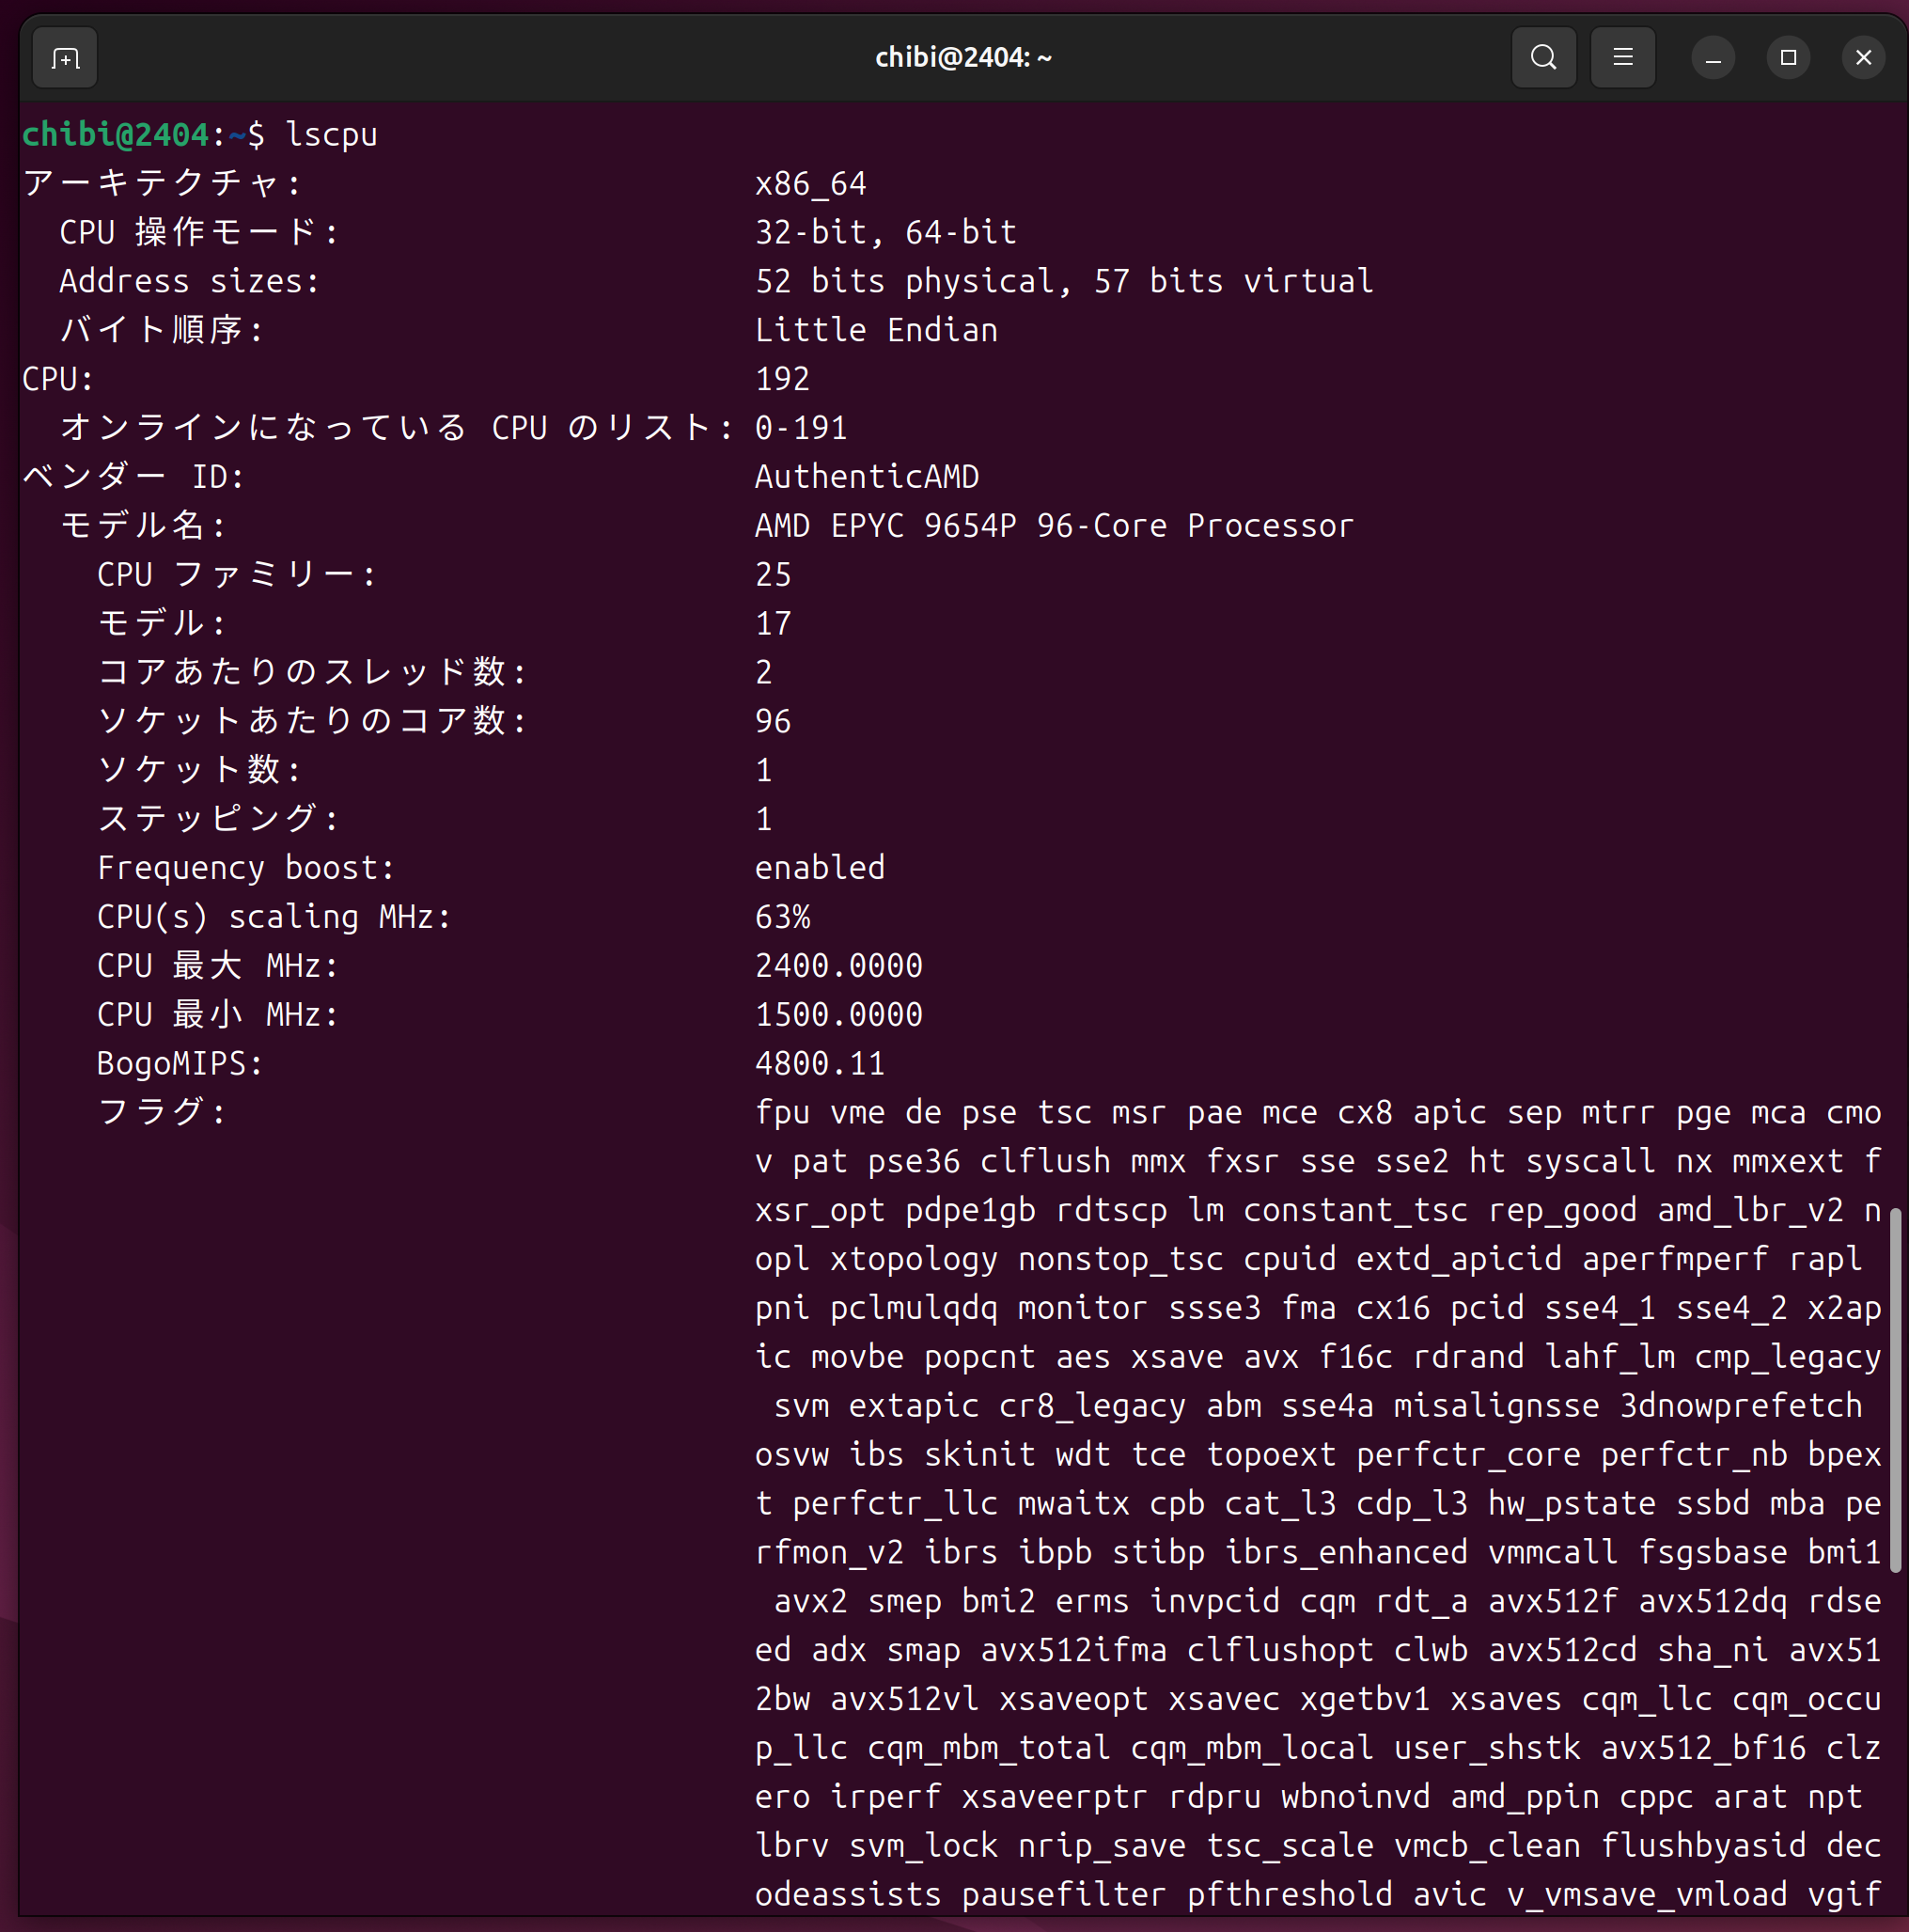Open a new terminal tab
1909x1932 pixels.
pyautogui.click(x=65, y=58)
